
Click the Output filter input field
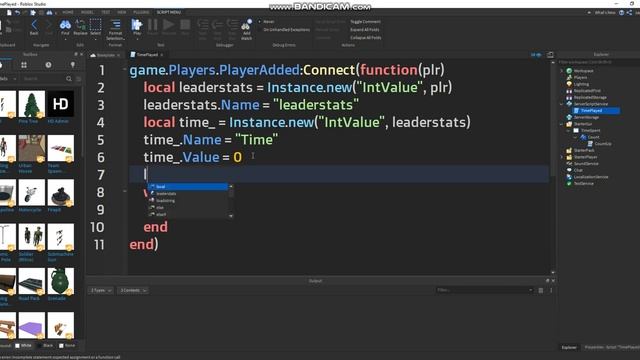(x=484, y=290)
